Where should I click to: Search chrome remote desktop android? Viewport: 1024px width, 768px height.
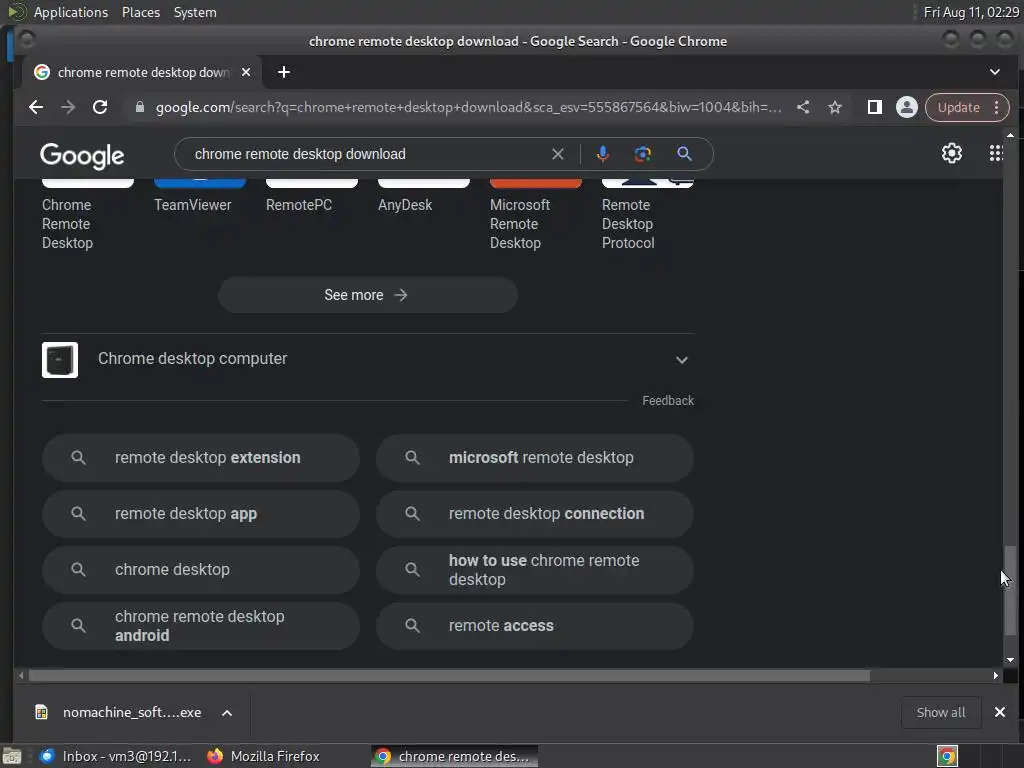[200, 626]
